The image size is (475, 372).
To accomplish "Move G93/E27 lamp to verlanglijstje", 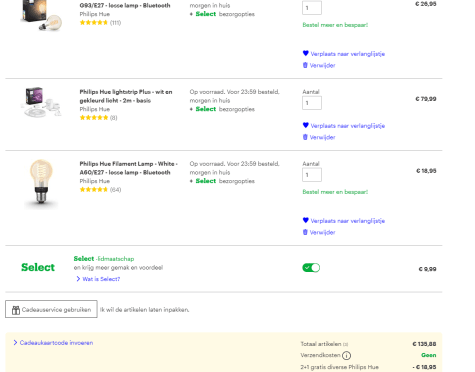I will (348, 54).
